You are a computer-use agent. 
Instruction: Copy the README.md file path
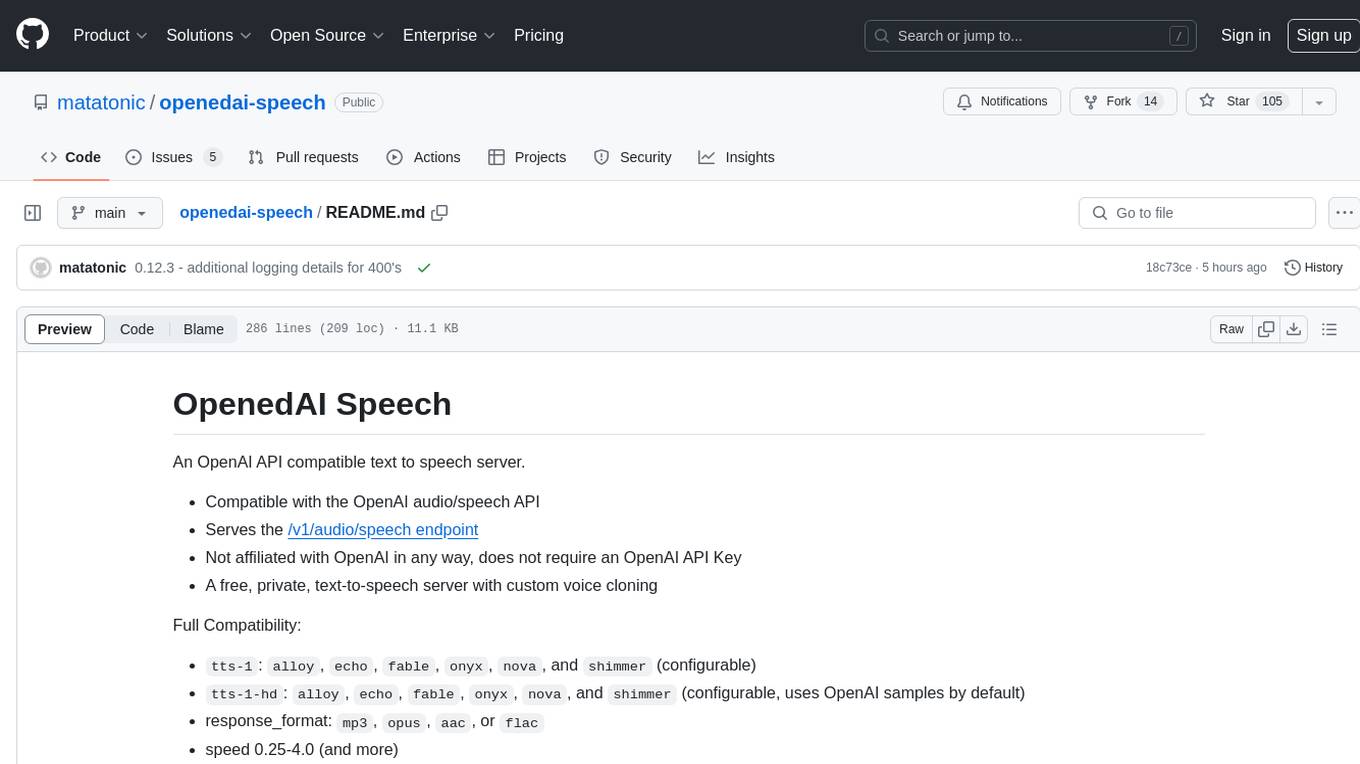pyautogui.click(x=439, y=213)
